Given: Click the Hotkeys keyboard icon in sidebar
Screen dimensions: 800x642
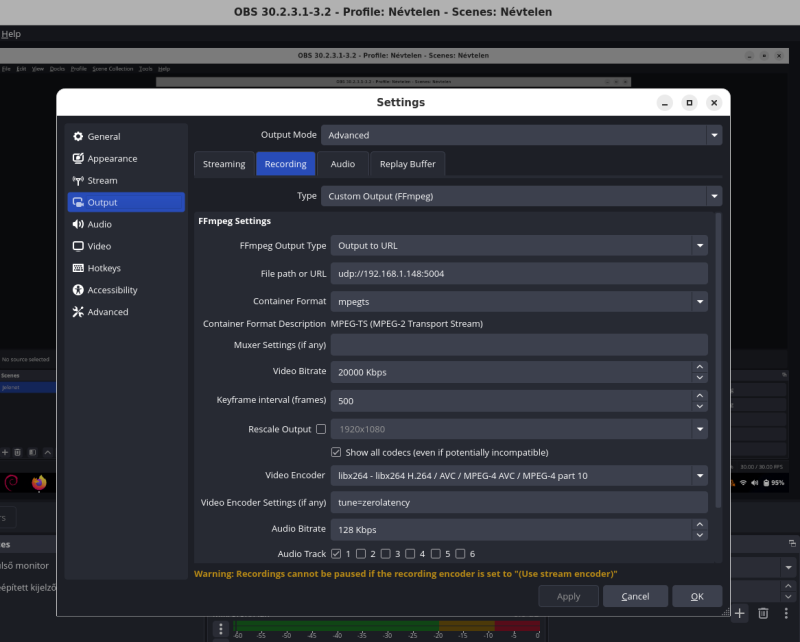Looking at the screenshot, I should coord(78,268).
